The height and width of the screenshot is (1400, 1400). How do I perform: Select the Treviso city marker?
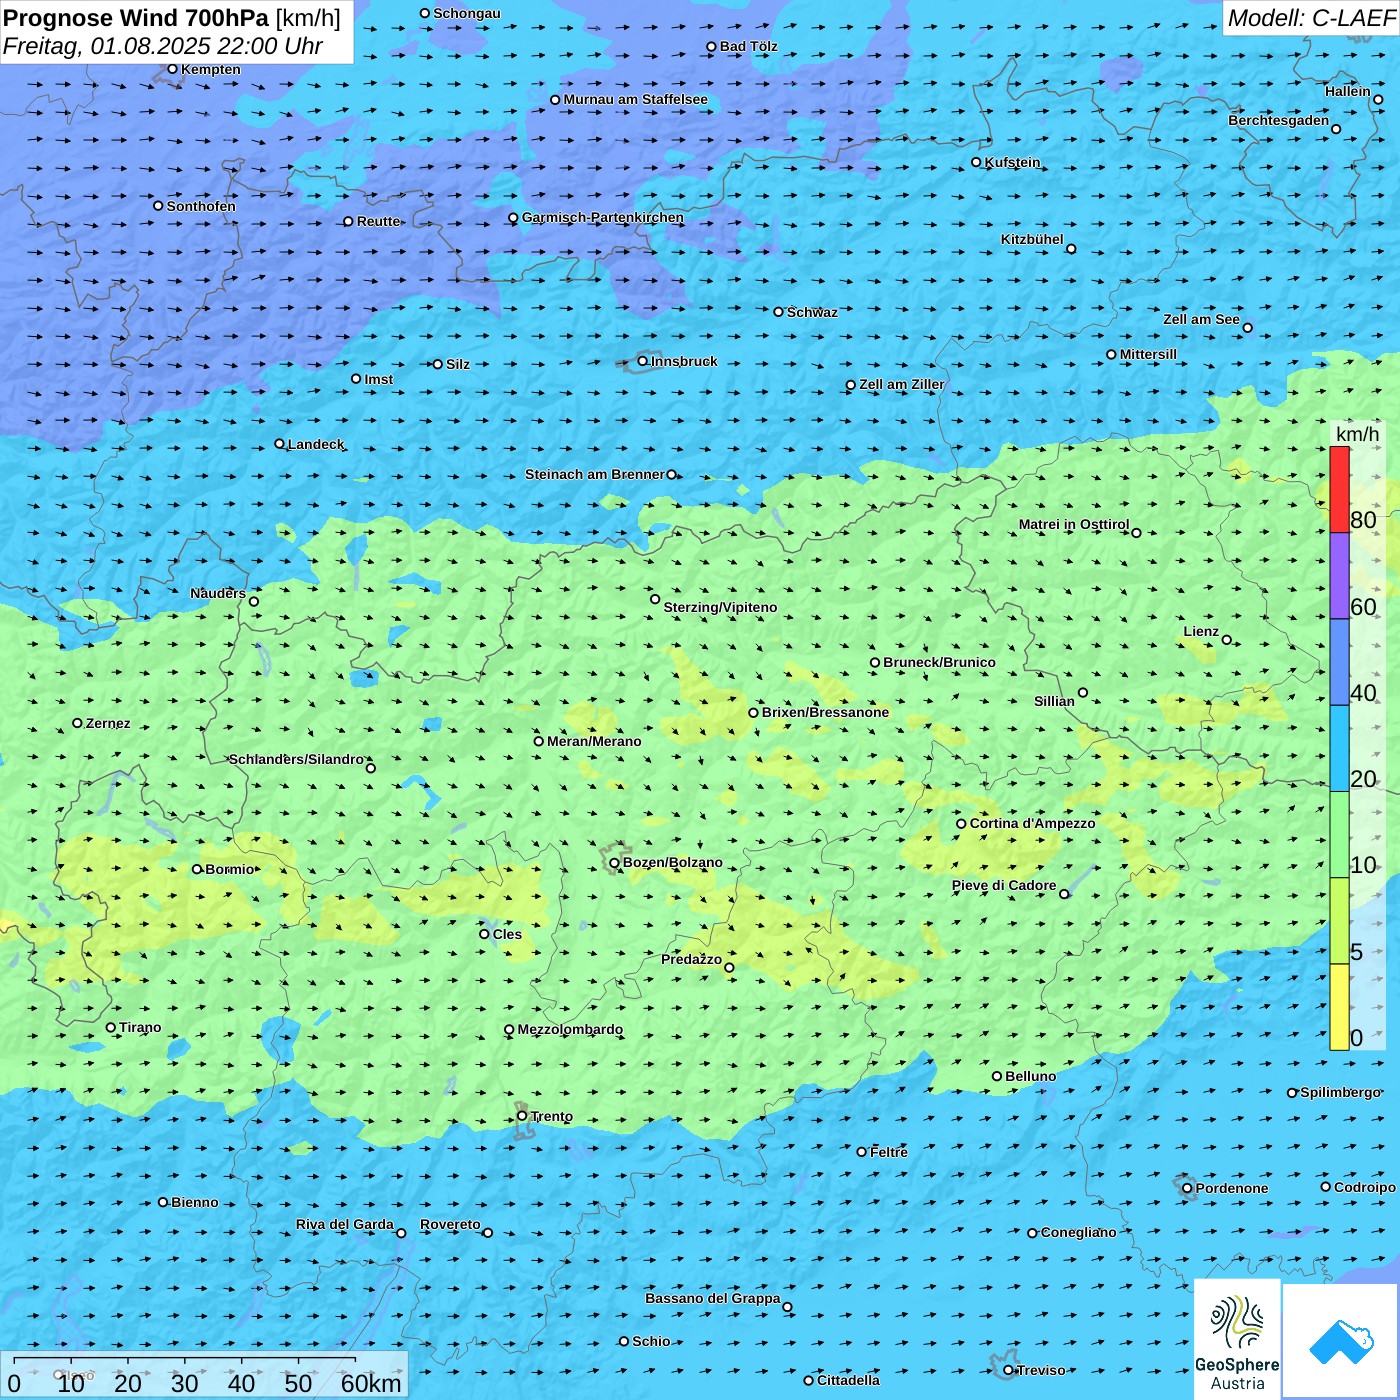click(x=1008, y=1370)
